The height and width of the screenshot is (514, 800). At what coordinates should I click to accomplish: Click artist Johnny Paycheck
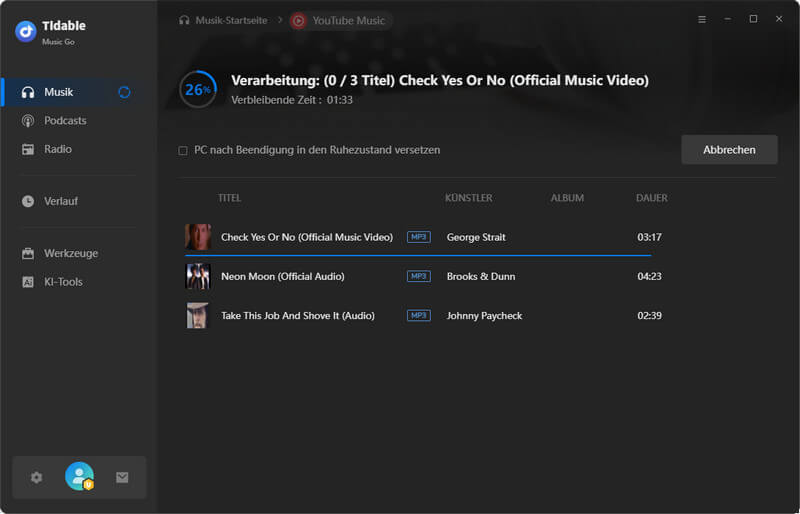coord(484,315)
